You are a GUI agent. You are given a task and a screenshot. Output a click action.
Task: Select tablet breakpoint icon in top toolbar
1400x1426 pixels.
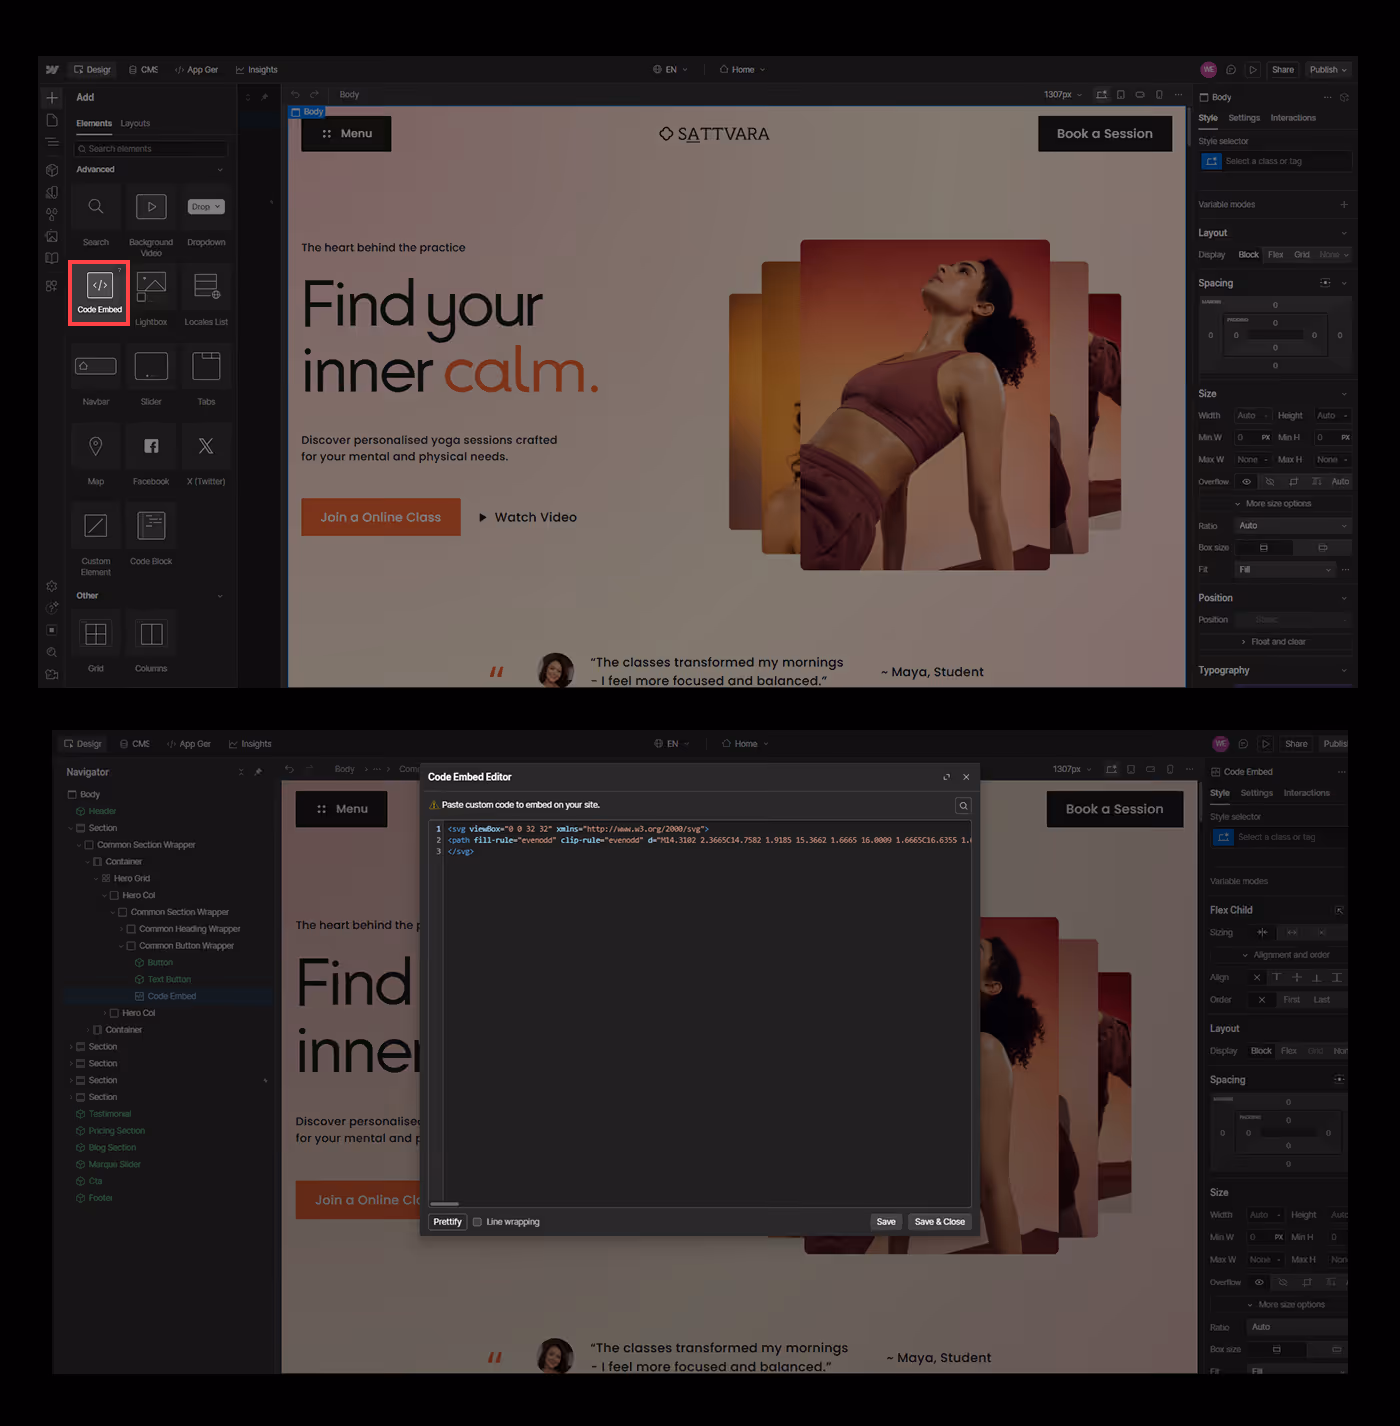pyautogui.click(x=1121, y=95)
